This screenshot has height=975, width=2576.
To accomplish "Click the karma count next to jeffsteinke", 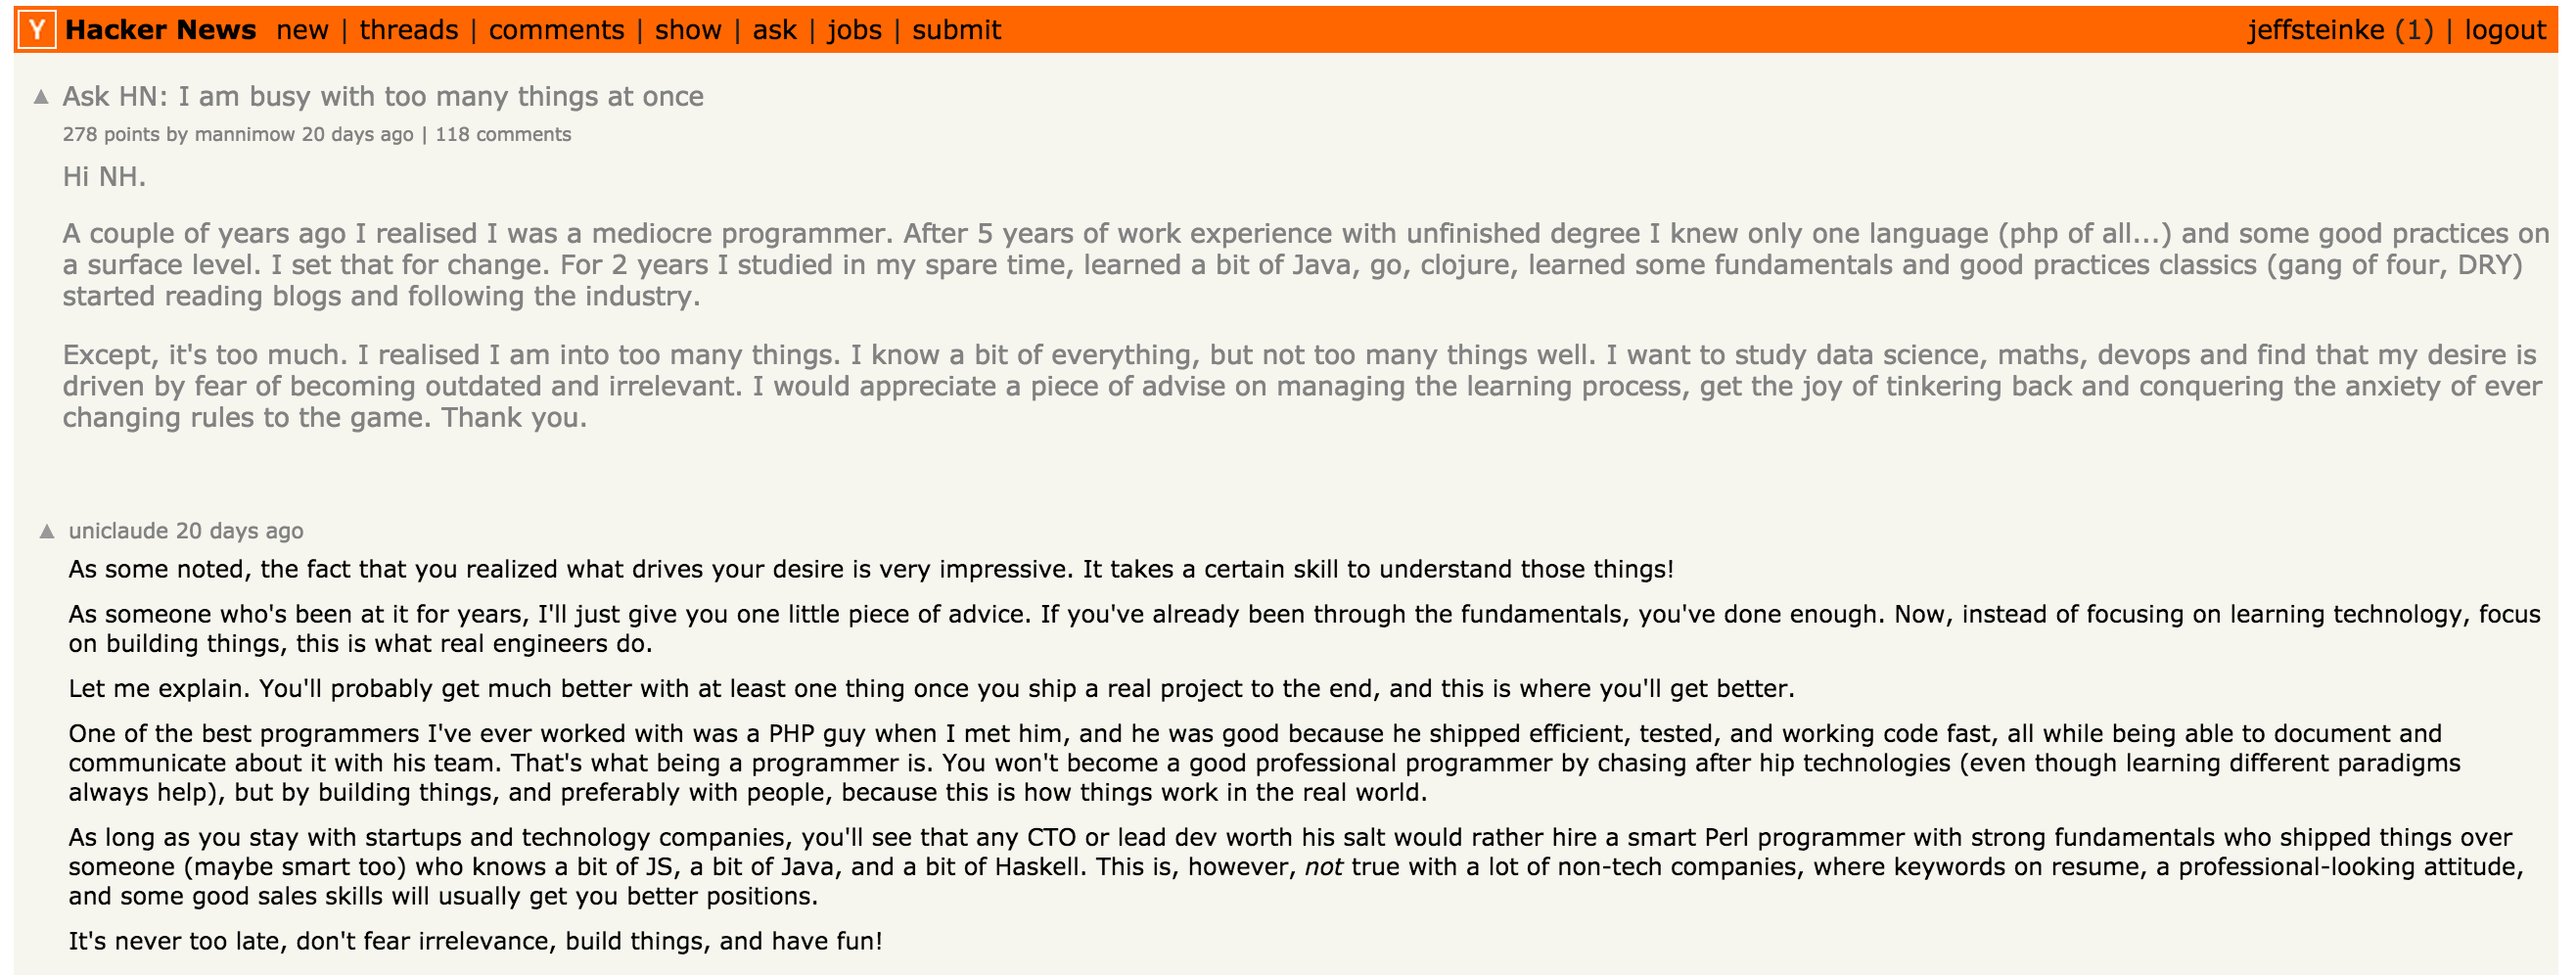I will (2414, 30).
